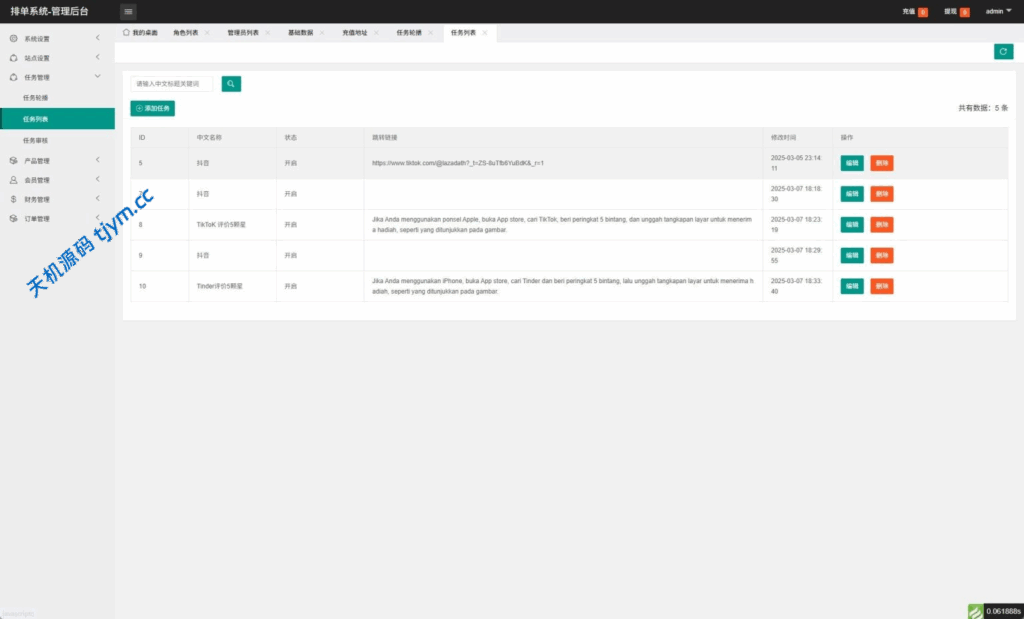
Task: Click the Chinese title keyword search field
Action: [171, 84]
